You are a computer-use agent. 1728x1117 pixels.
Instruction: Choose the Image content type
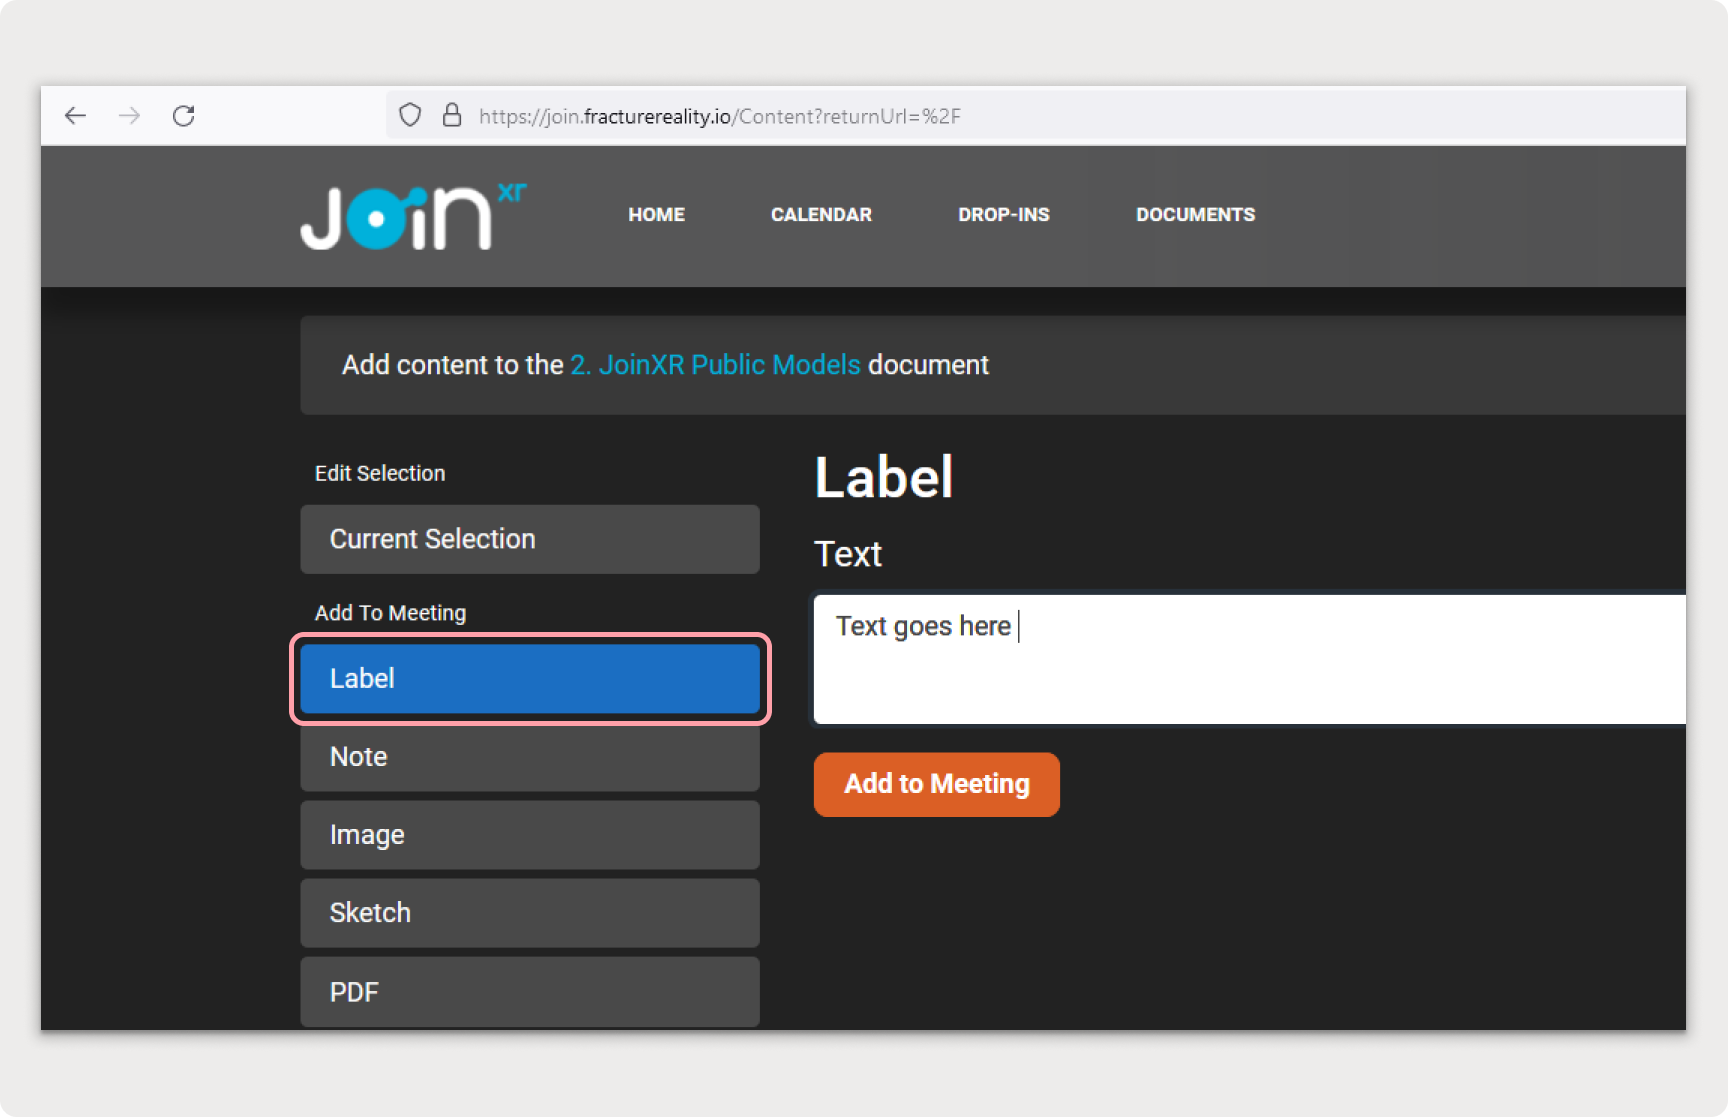coord(530,835)
